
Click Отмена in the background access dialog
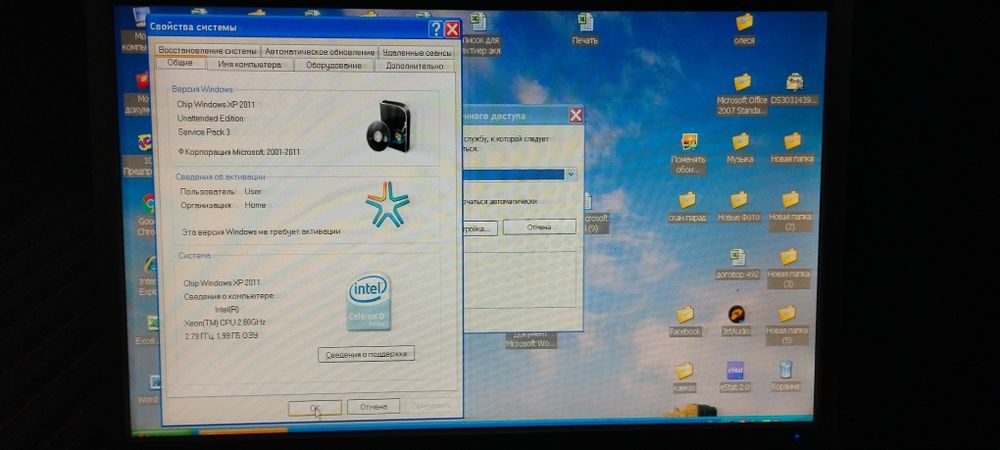click(x=539, y=227)
